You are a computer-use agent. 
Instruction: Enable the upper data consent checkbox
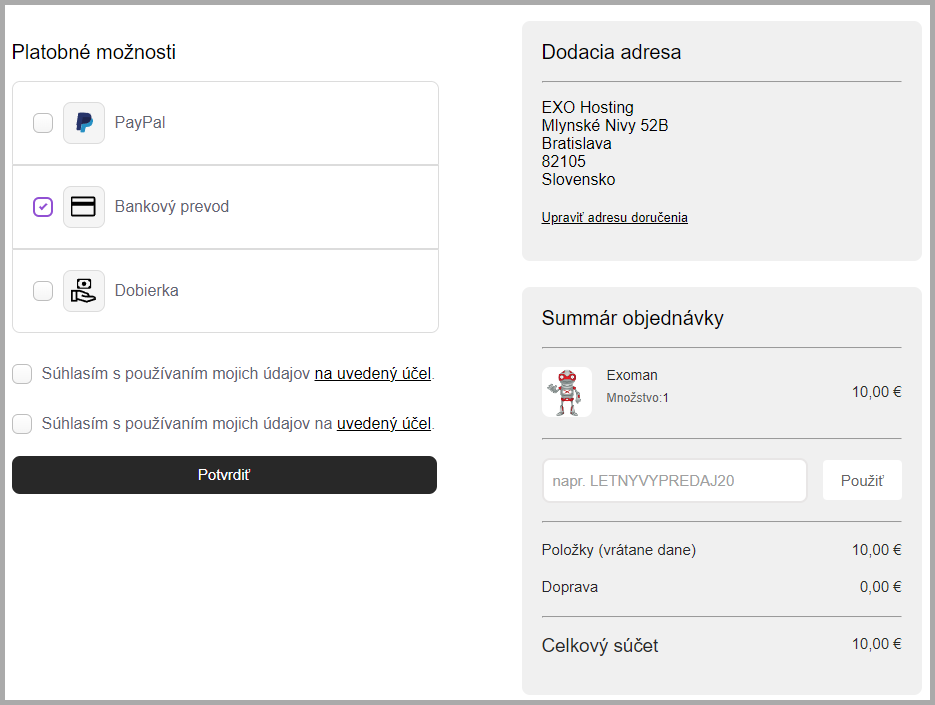[22, 374]
